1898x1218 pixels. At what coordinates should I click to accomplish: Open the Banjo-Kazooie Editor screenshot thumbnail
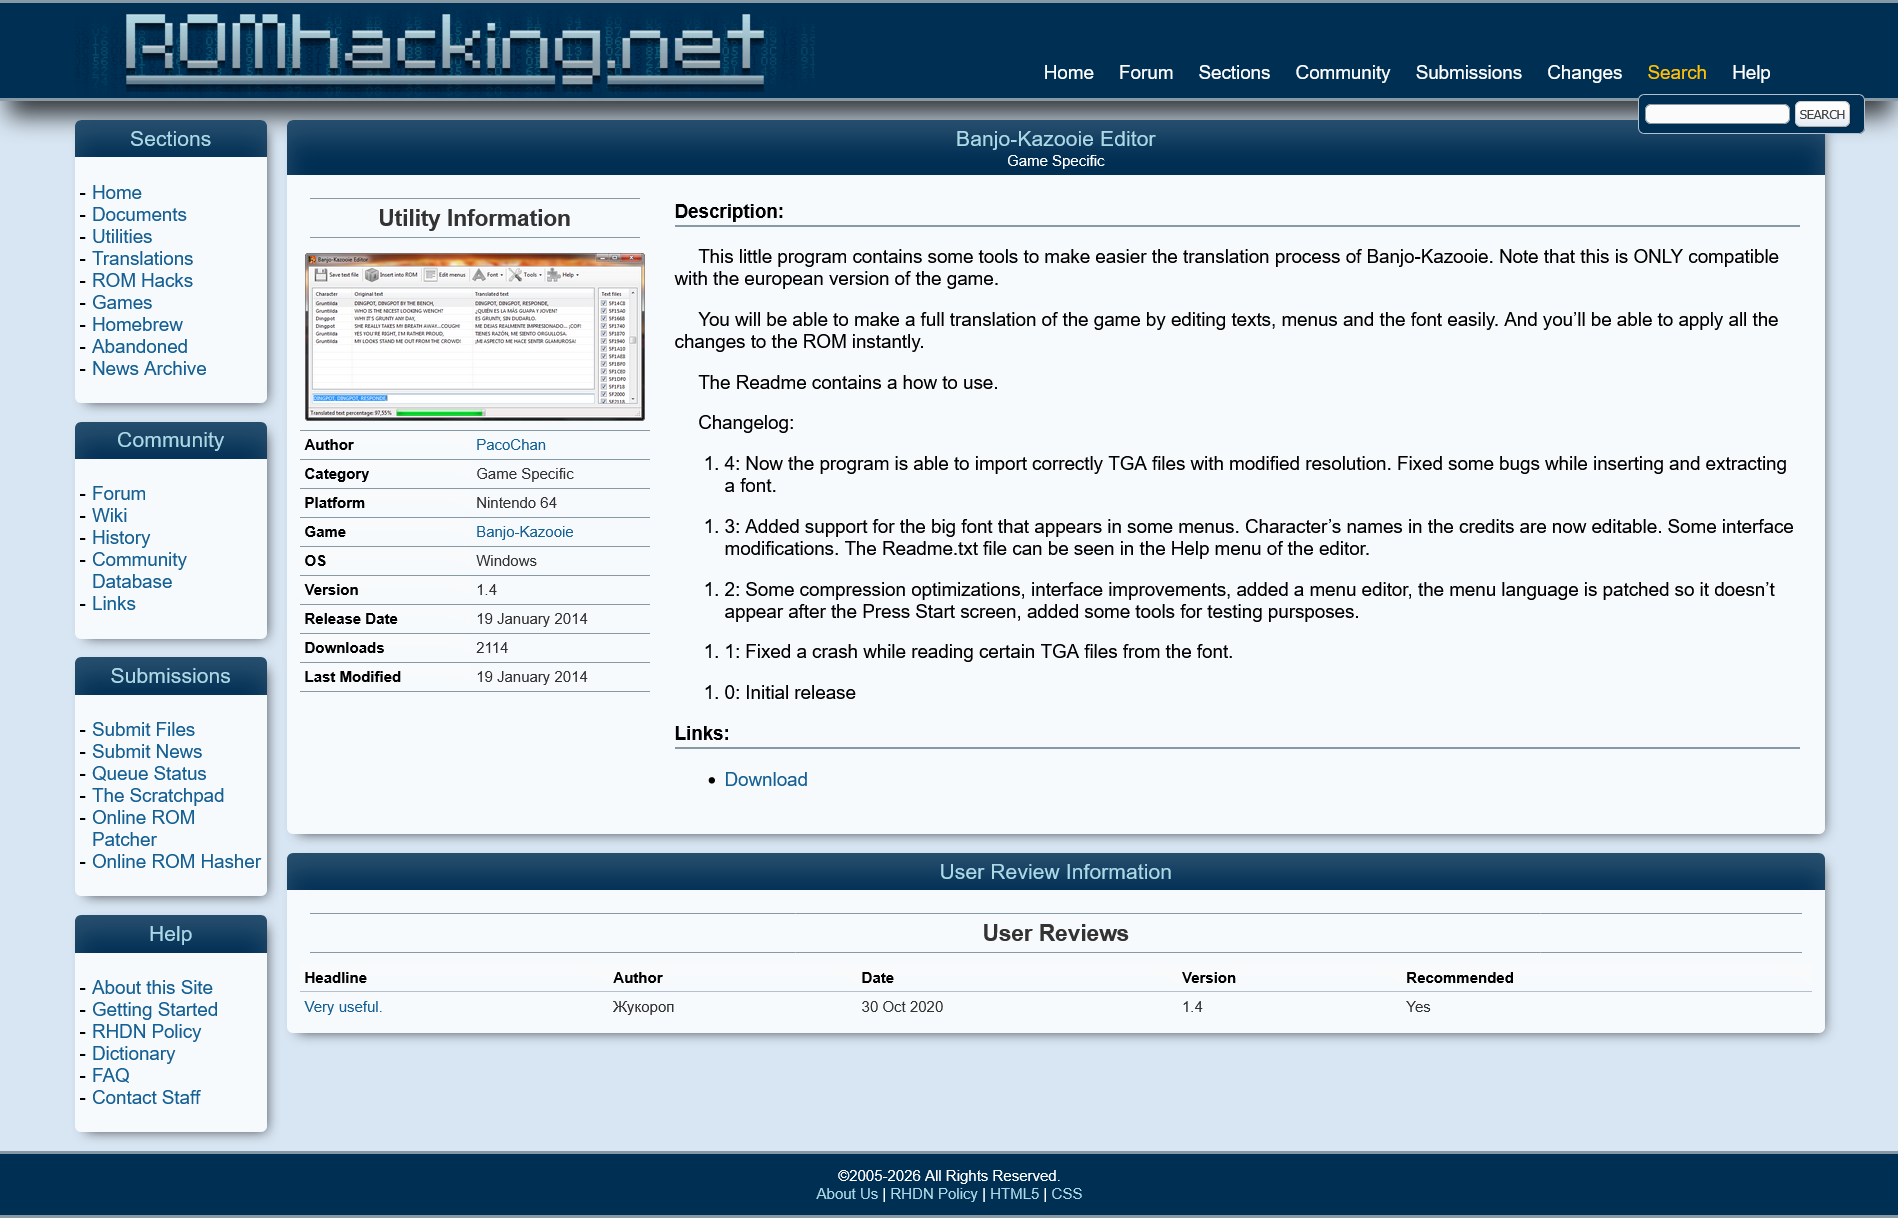[474, 336]
